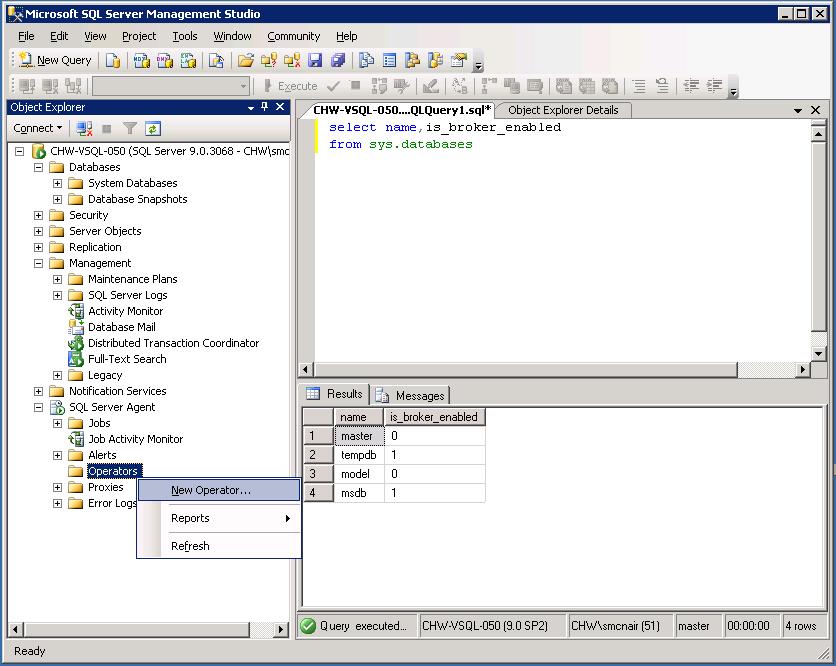This screenshot has height=666, width=836.
Task: Open the active files dropdown arrow beside tabs
Action: [798, 110]
